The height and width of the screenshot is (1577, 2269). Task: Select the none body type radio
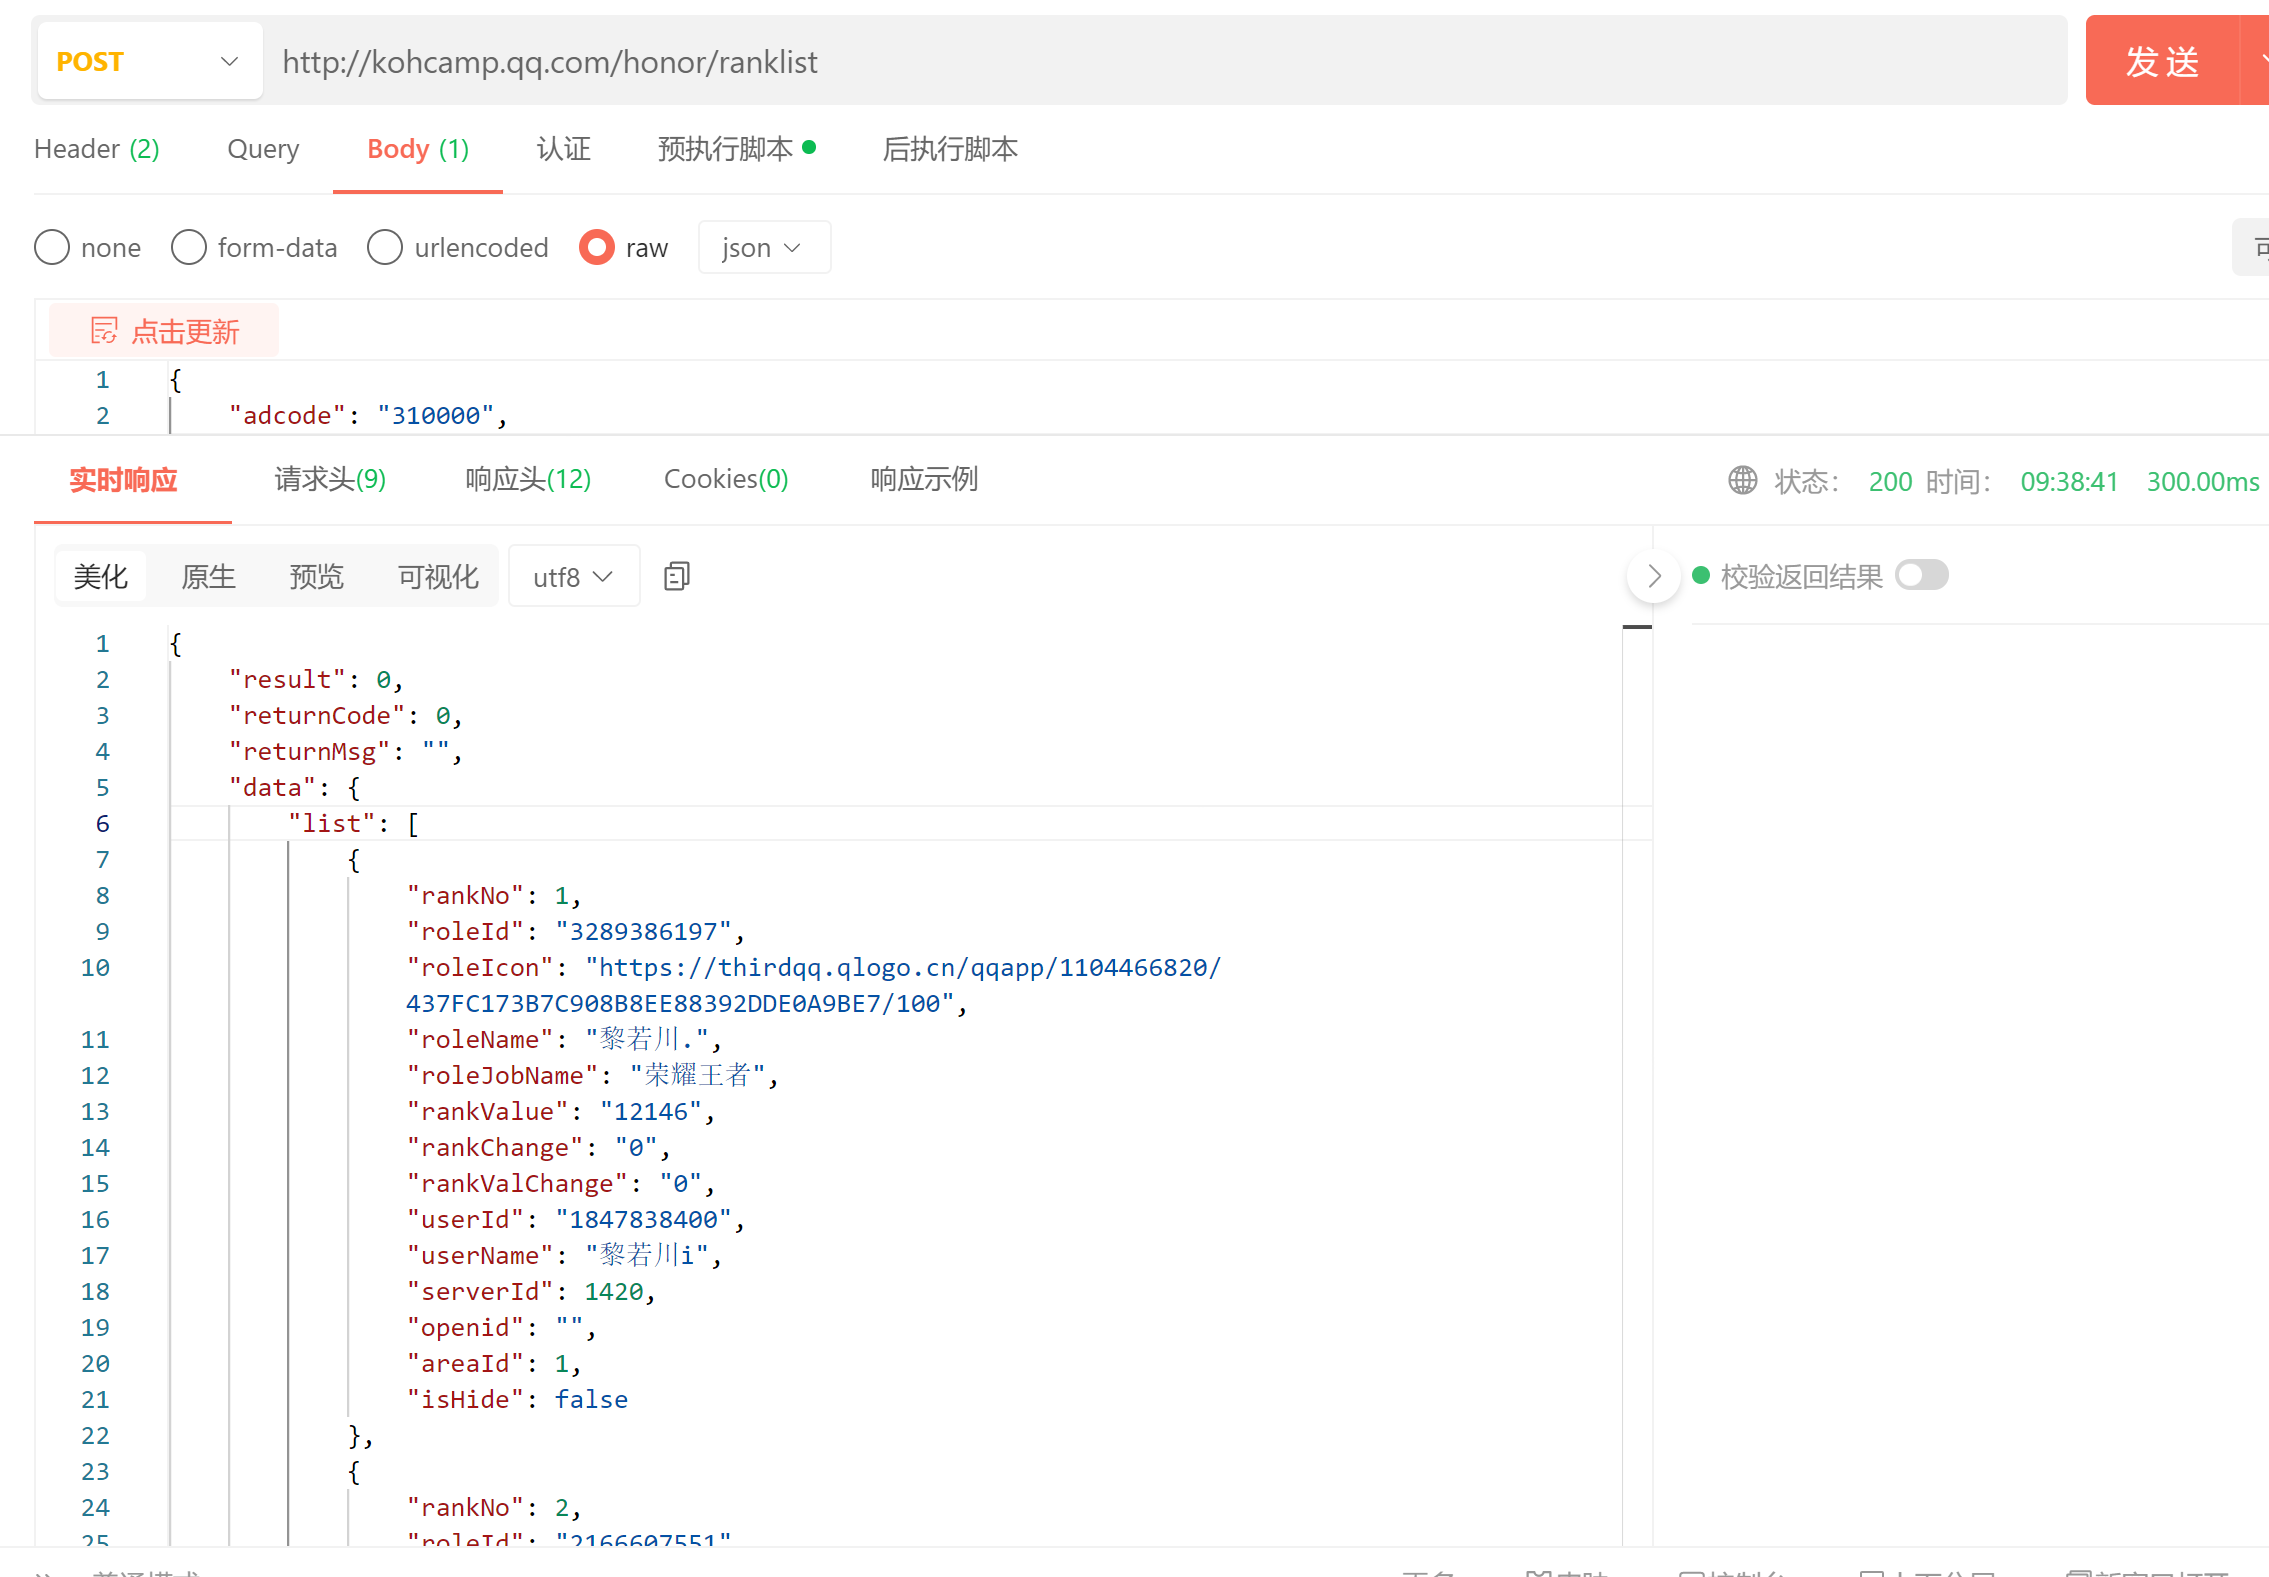pos(52,247)
